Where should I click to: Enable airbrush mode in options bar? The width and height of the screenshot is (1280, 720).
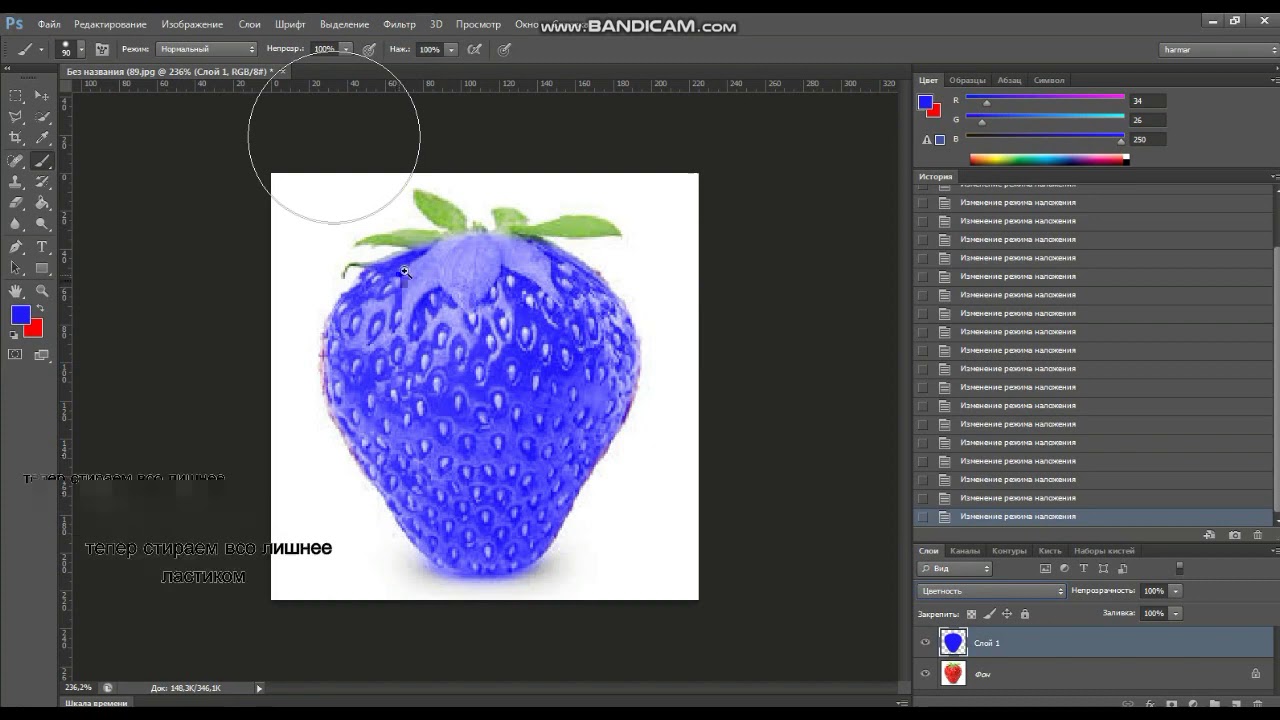[x=475, y=49]
